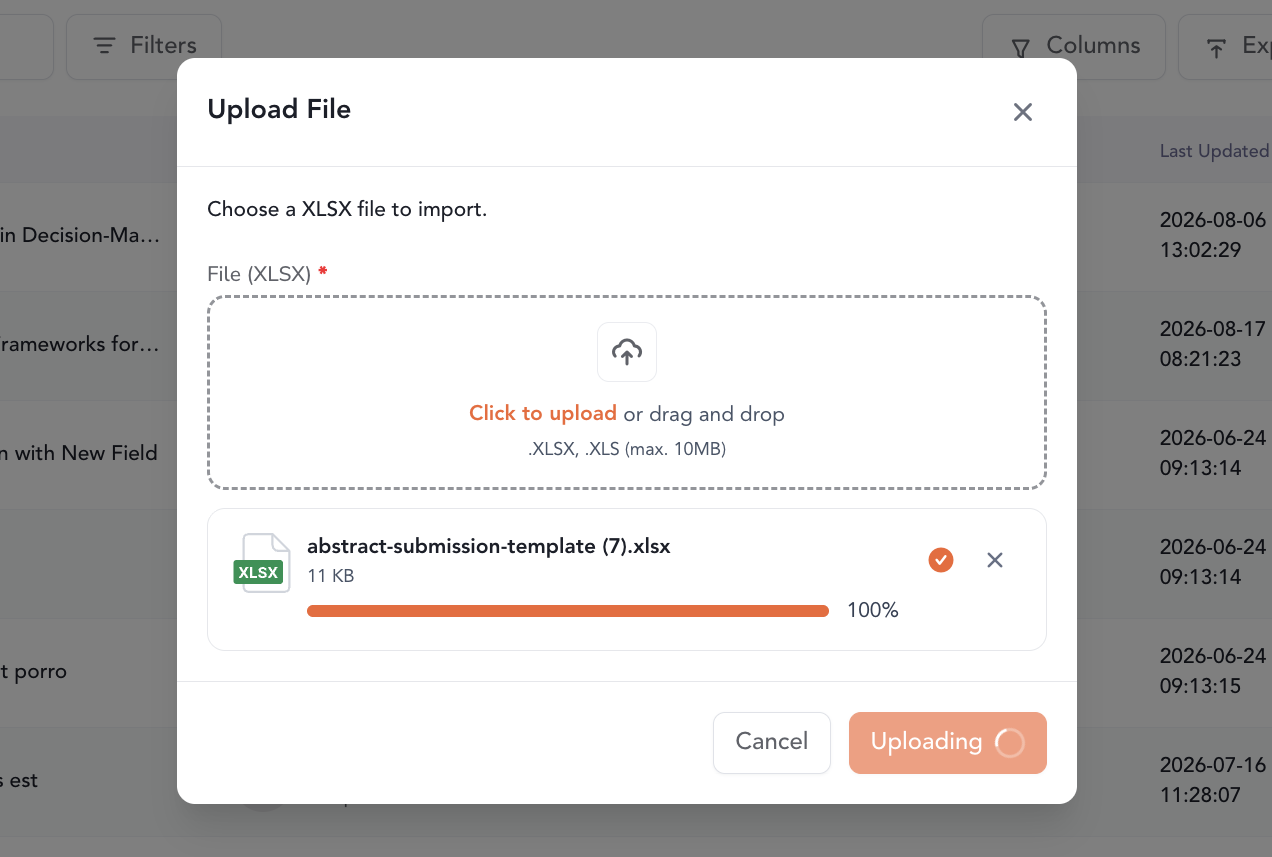Click the Uploading button
1272x857 pixels.
(x=947, y=742)
